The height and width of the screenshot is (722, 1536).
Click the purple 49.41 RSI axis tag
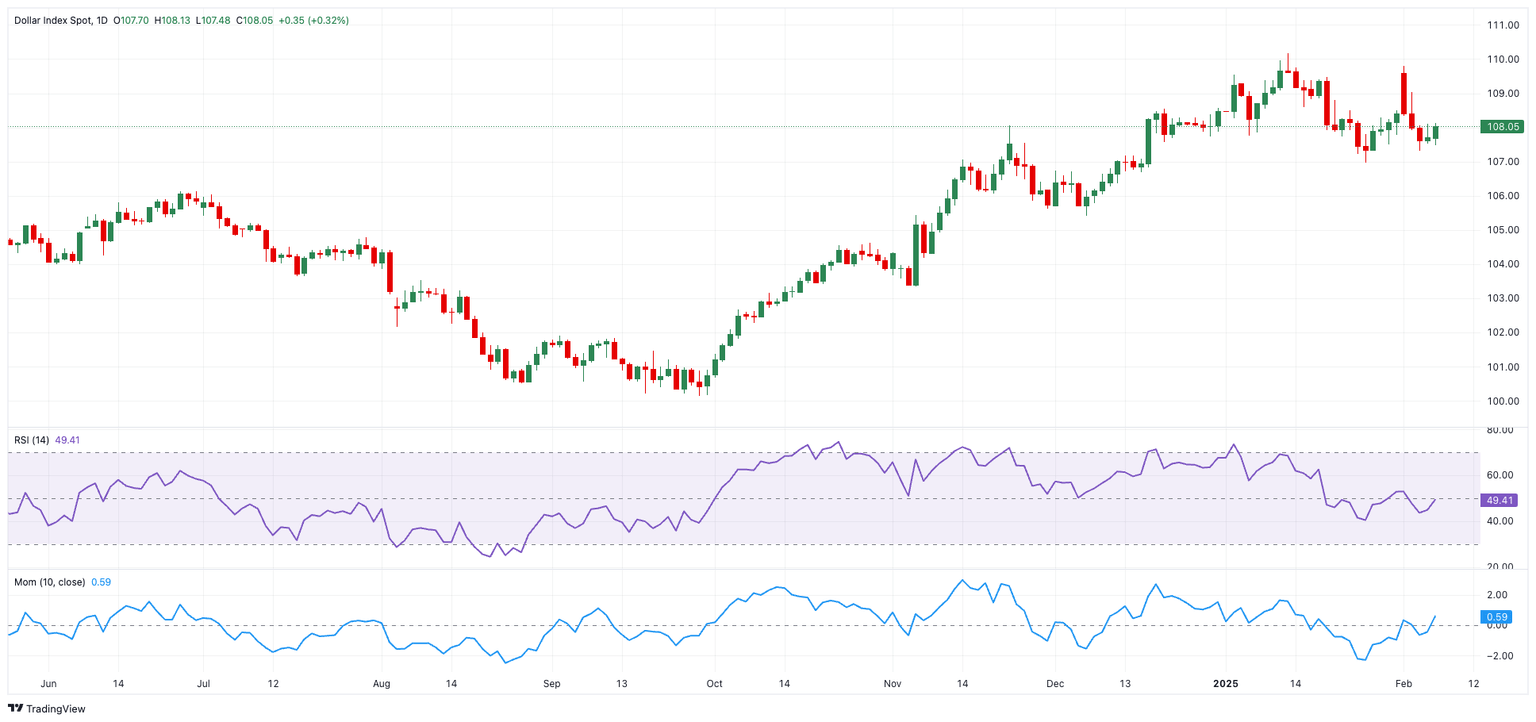[x=1502, y=500]
